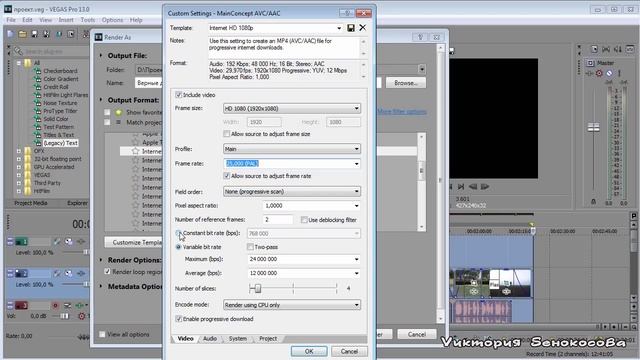640x360 pixels.
Task: Click the audio track 3 arm record icon
Action: (x=56, y=305)
